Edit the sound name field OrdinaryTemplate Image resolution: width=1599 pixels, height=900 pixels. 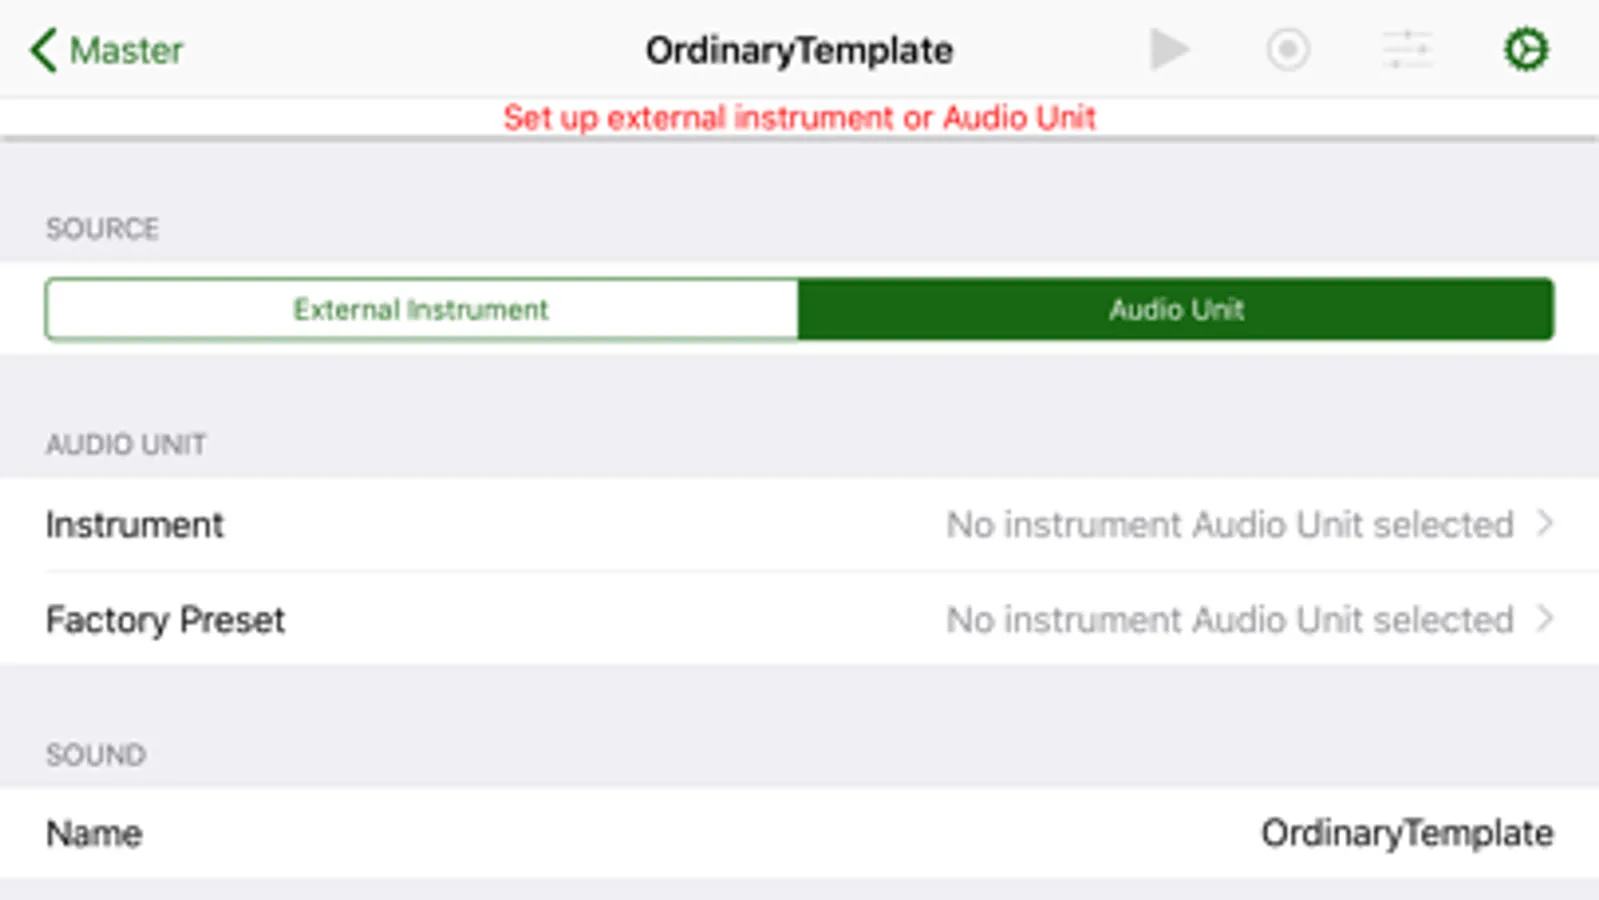[1406, 833]
